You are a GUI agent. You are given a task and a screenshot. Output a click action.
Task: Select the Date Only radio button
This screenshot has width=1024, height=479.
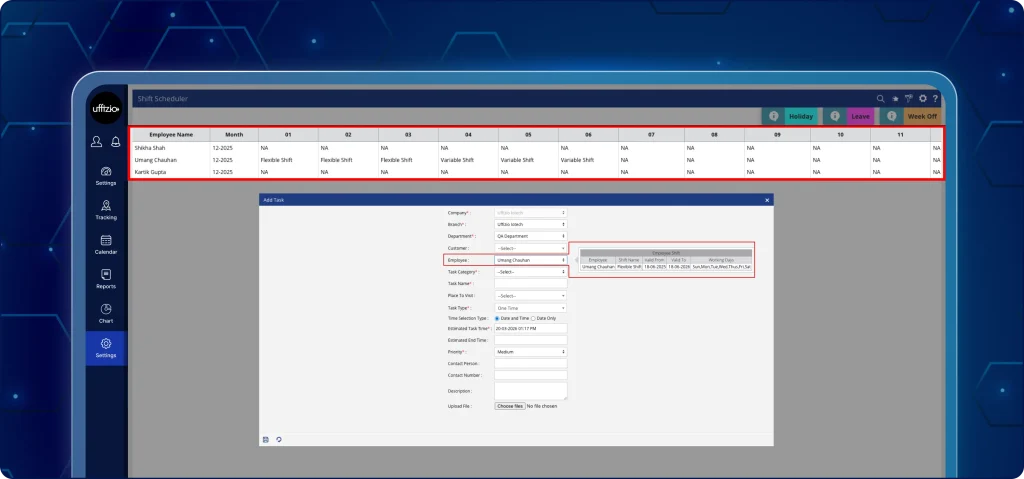click(534, 318)
